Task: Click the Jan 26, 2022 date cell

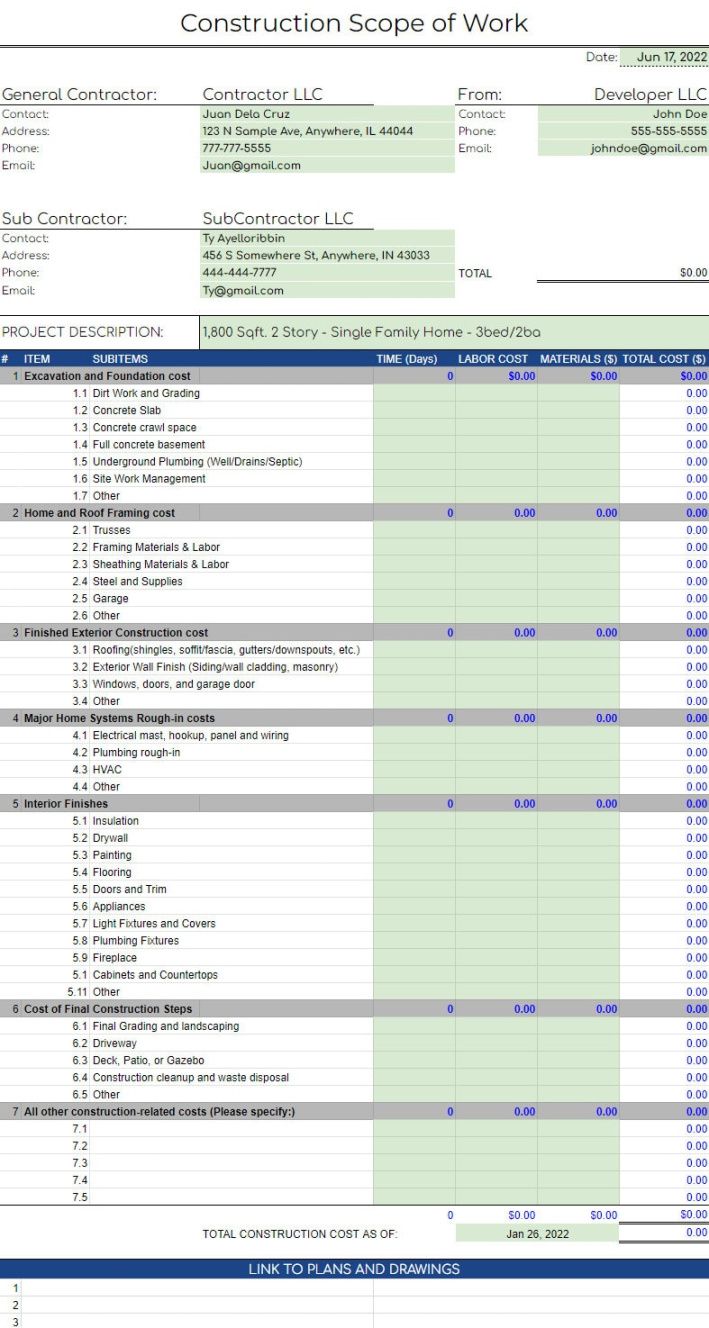Action: coord(537,1234)
